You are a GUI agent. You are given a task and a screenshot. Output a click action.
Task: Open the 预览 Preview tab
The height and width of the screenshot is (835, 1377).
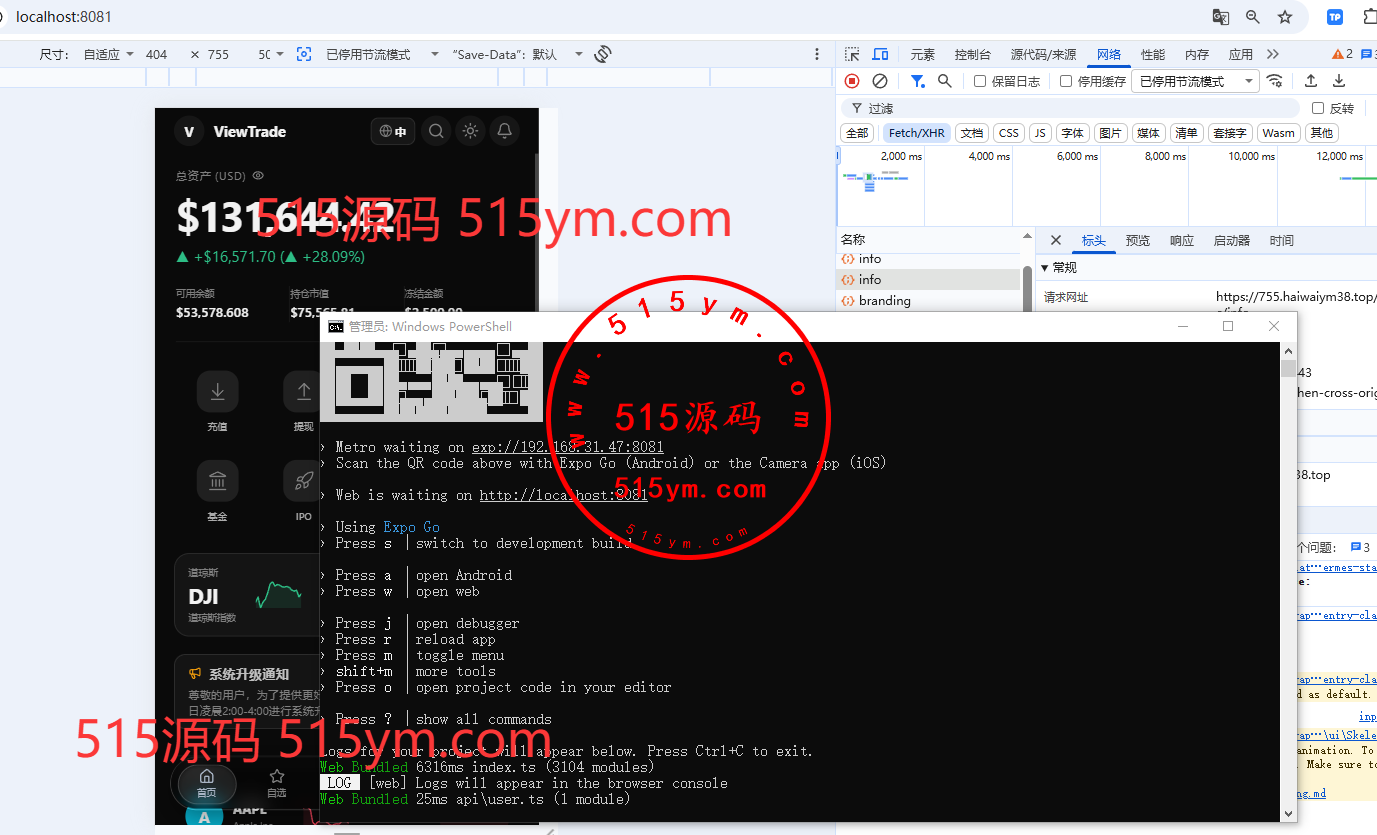[1138, 240]
